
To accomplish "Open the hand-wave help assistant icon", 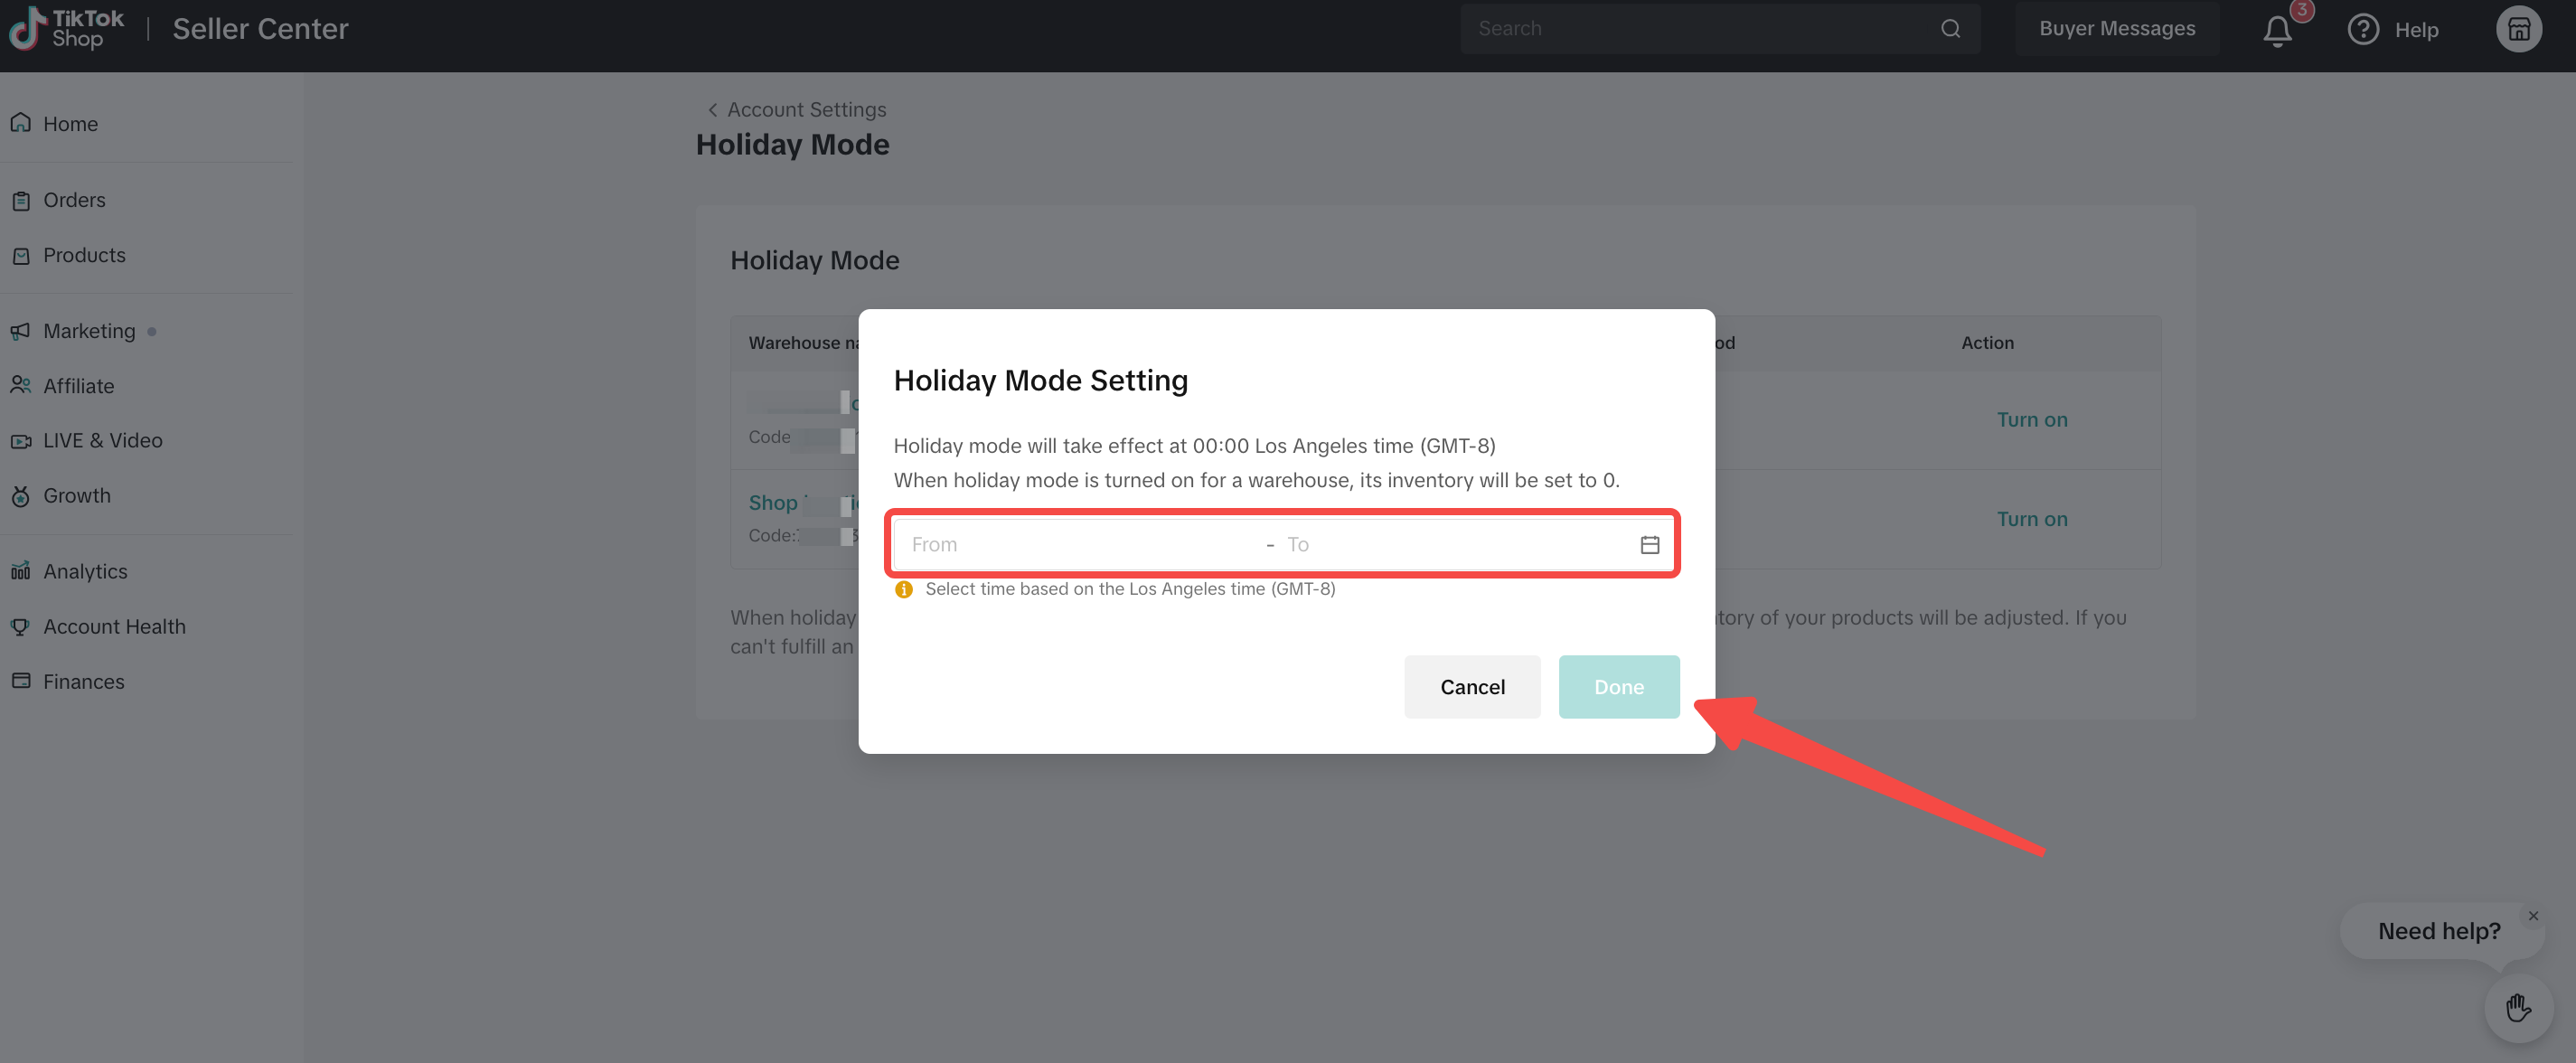I will [x=2518, y=1008].
